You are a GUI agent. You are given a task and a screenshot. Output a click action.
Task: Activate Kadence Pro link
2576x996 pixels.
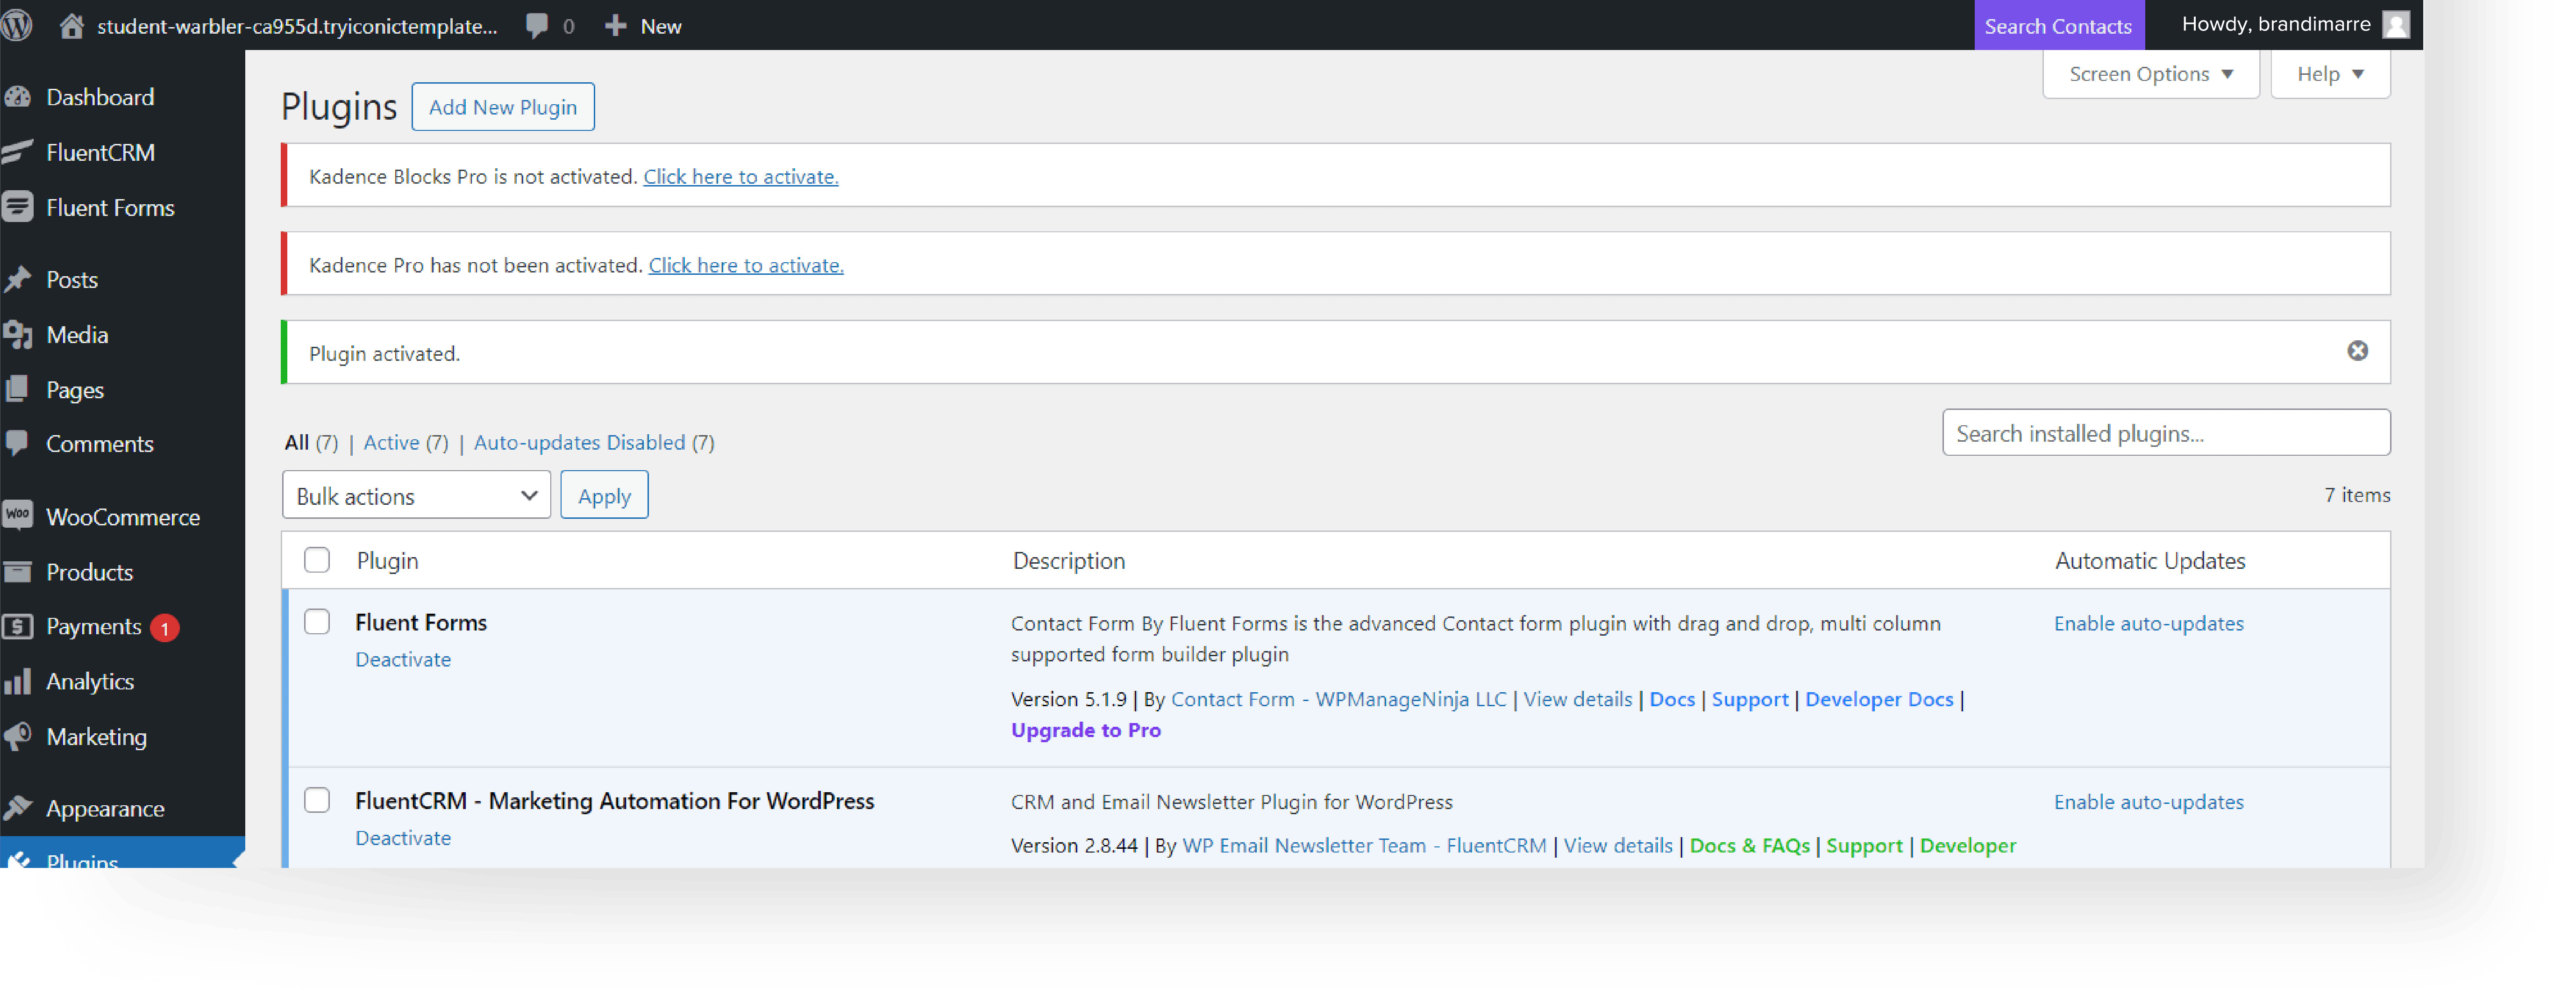[746, 265]
